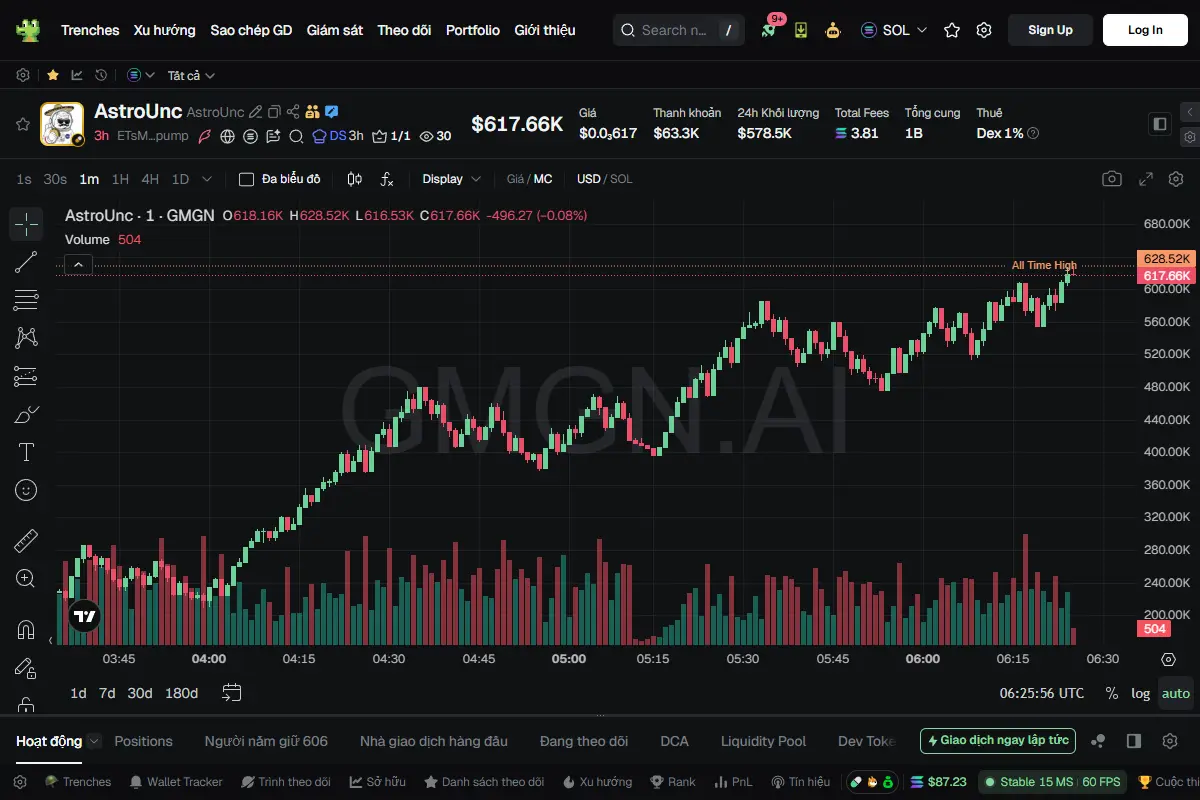
Task: Open the Positions tab
Action: point(143,741)
